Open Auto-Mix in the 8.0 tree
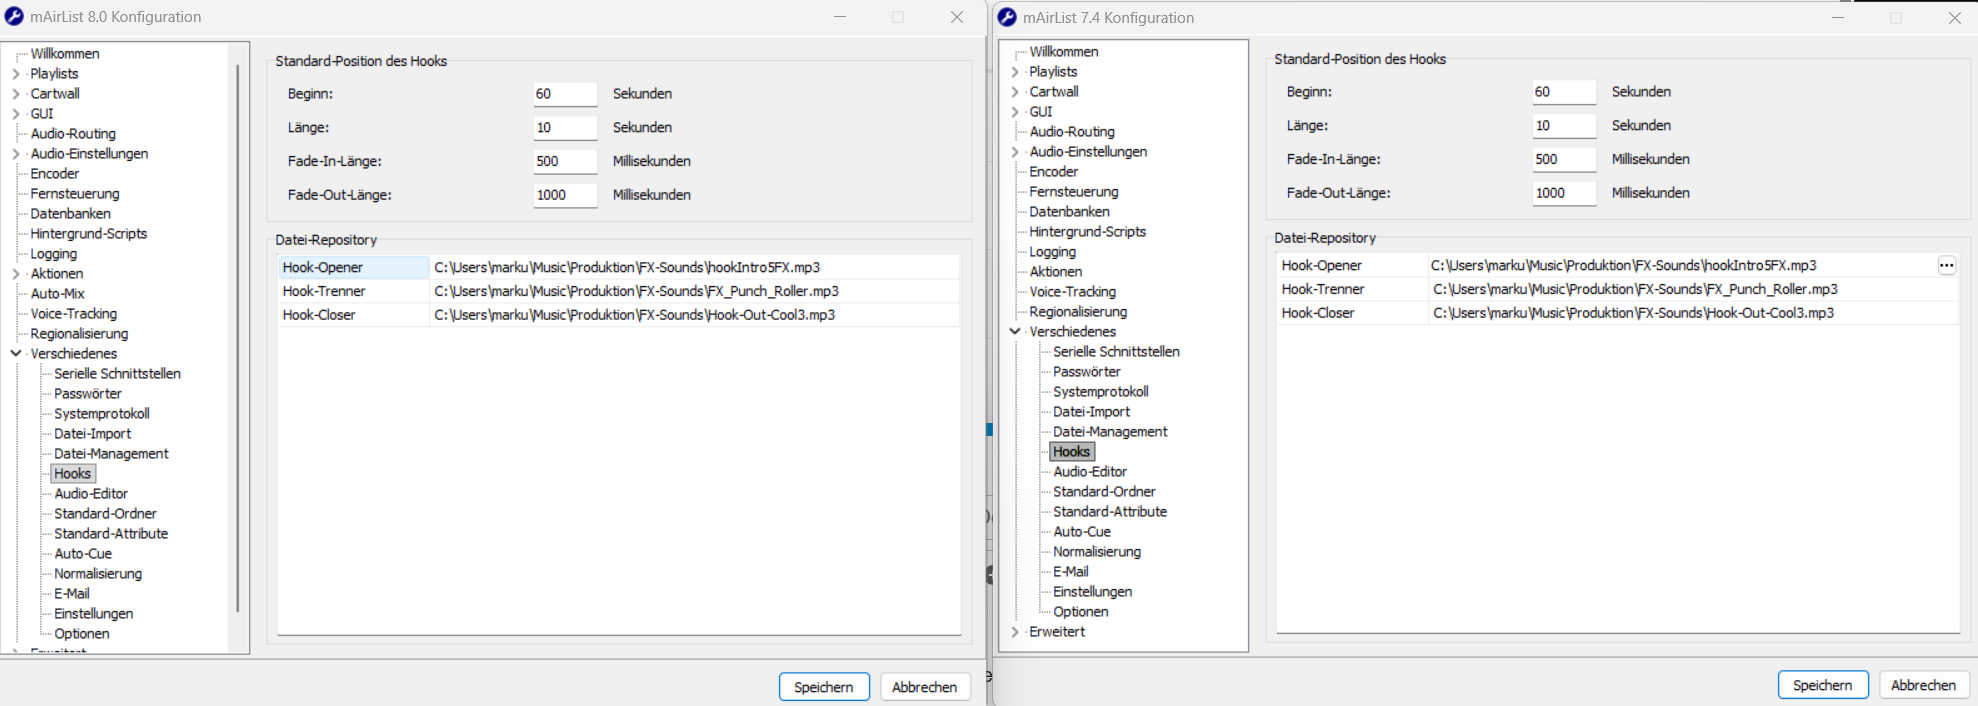Image resolution: width=1978 pixels, height=706 pixels. click(57, 294)
